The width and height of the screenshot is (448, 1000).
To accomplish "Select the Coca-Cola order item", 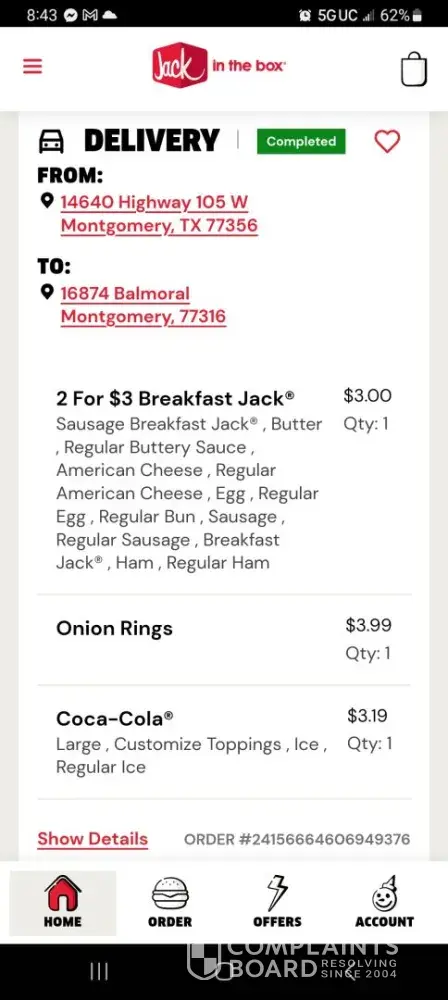I will [x=224, y=742].
